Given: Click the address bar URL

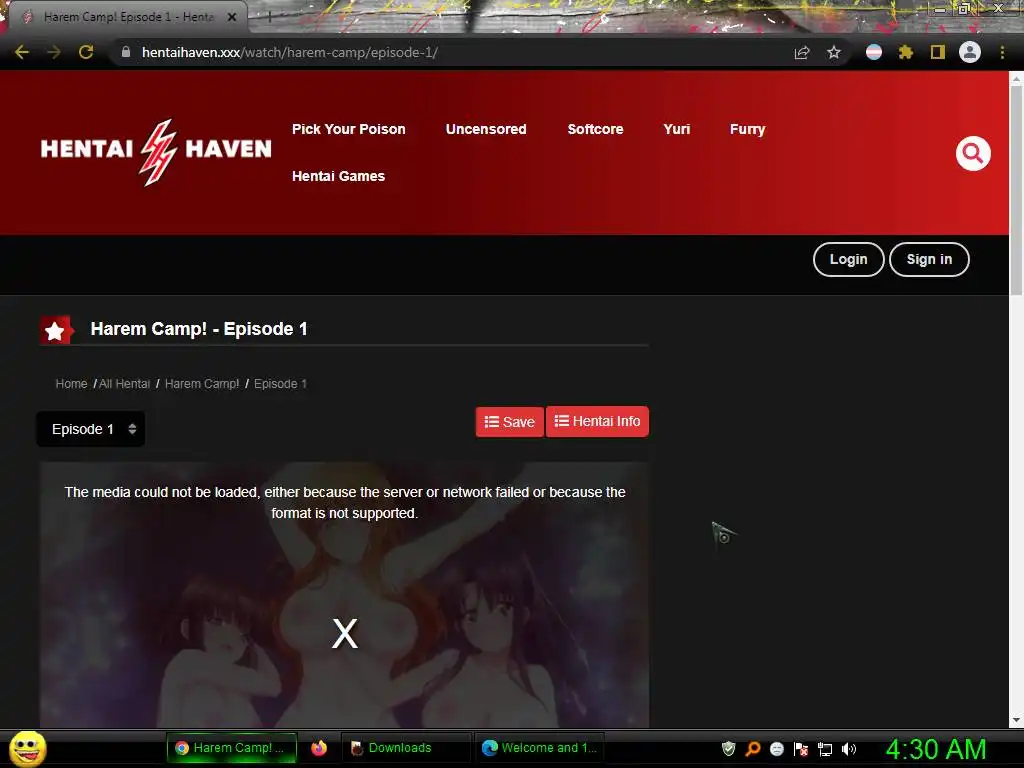Looking at the screenshot, I should tap(289, 52).
